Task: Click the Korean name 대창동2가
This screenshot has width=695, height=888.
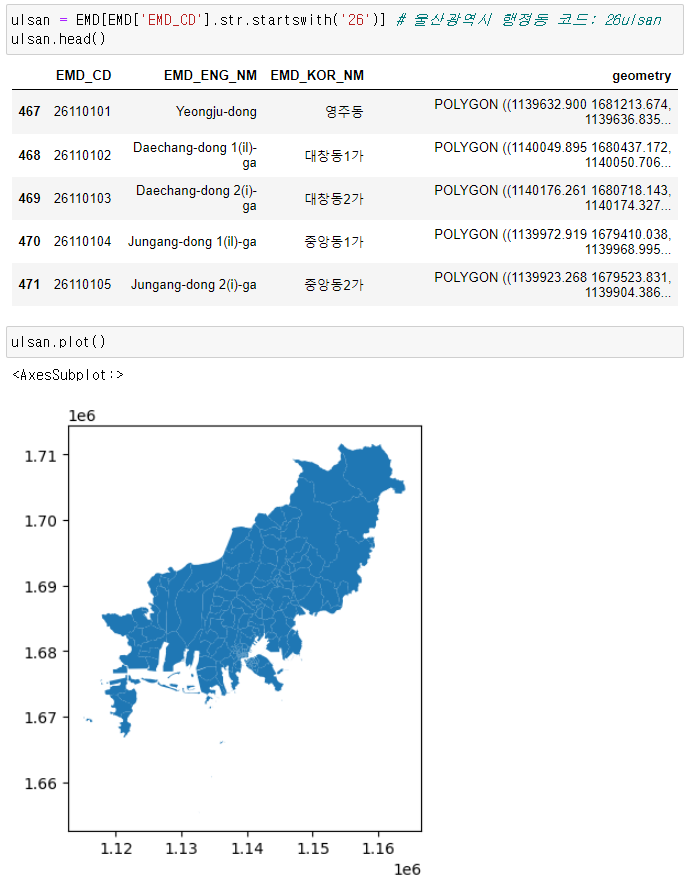Action: coord(334,199)
